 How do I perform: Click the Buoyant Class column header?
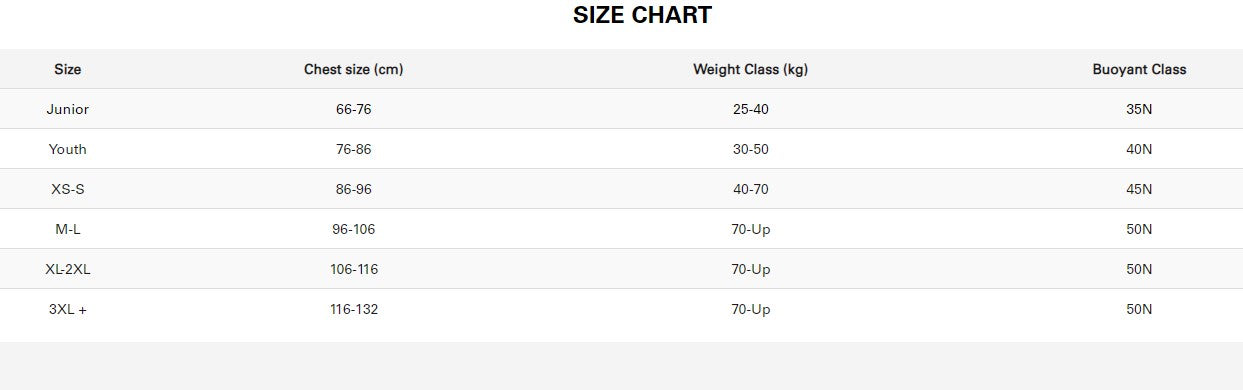pyautogui.click(x=1139, y=69)
